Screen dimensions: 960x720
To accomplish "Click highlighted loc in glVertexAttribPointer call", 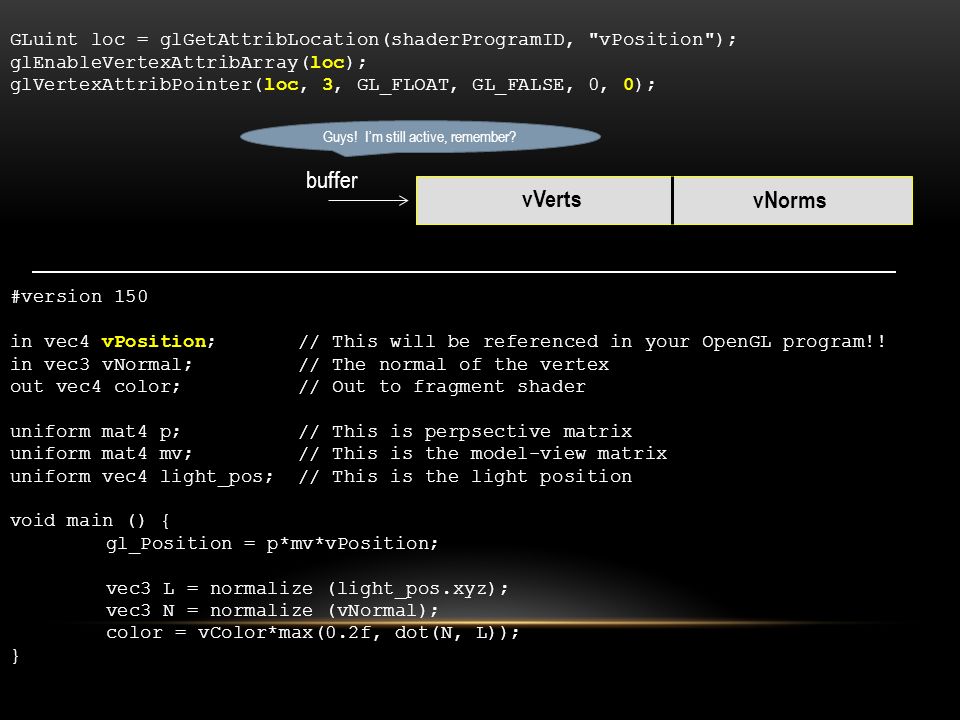I will coord(281,84).
